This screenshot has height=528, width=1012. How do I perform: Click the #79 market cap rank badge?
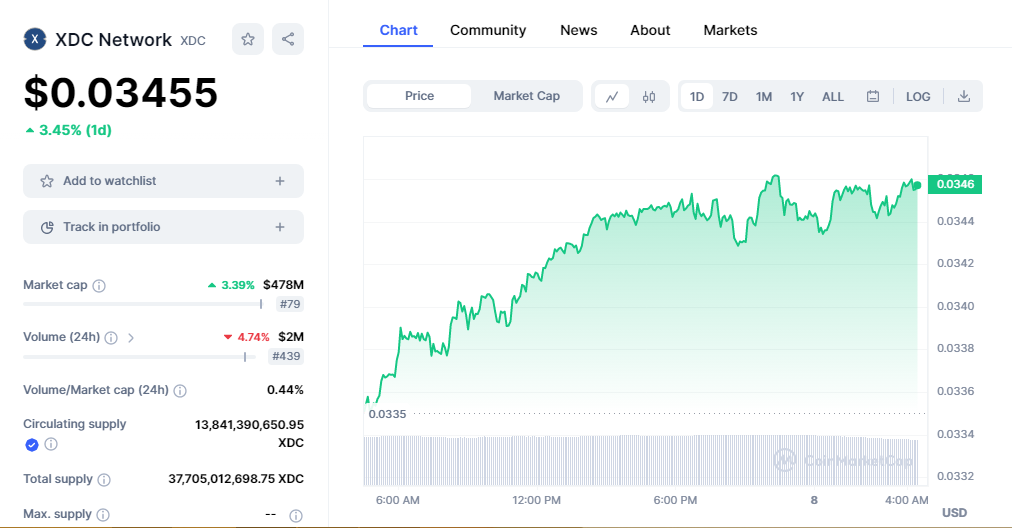290,304
